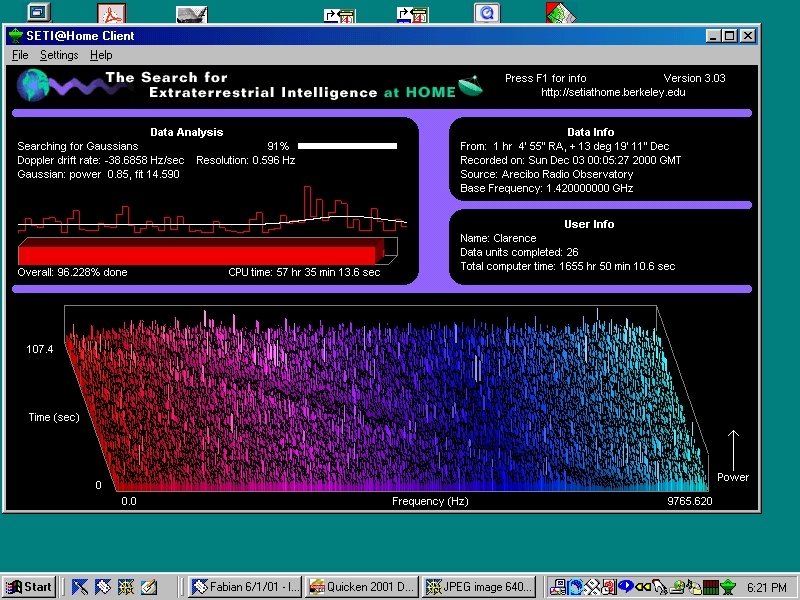Click the "CPU time: 57 hr 35 min" text
The width and height of the screenshot is (800, 600).
click(304, 272)
